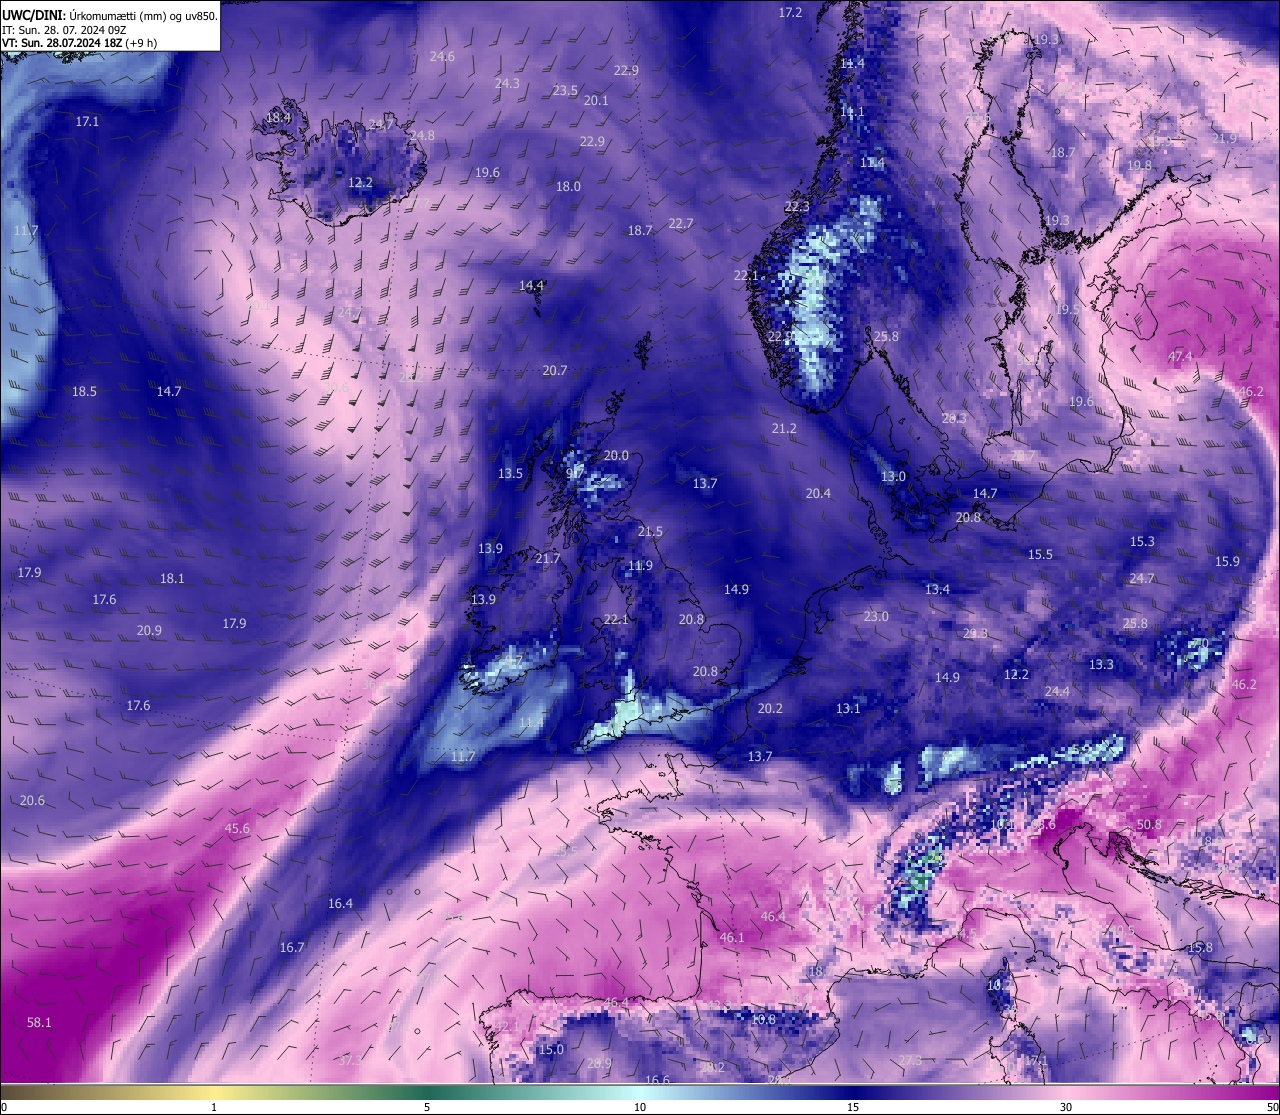Click the 15.9 value label
Image resolution: width=1280 pixels, height=1115 pixels.
pos(1227,561)
